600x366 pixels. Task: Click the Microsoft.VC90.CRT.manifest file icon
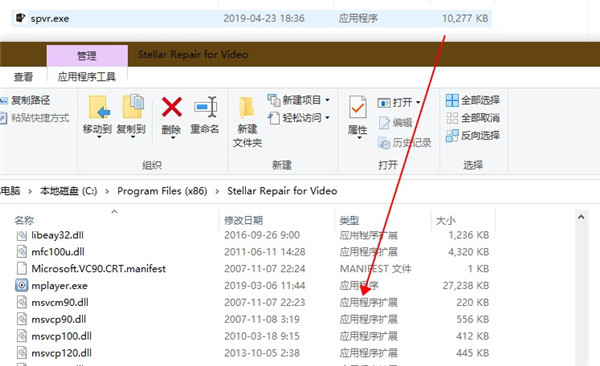22,268
